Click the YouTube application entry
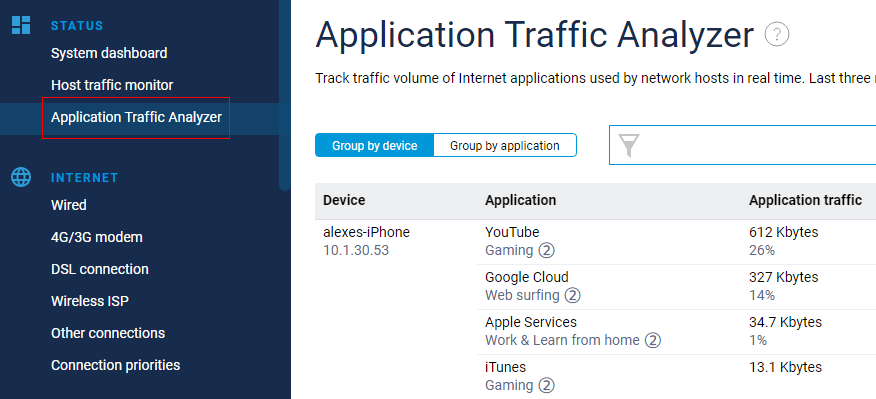The image size is (876, 399). tap(512, 232)
